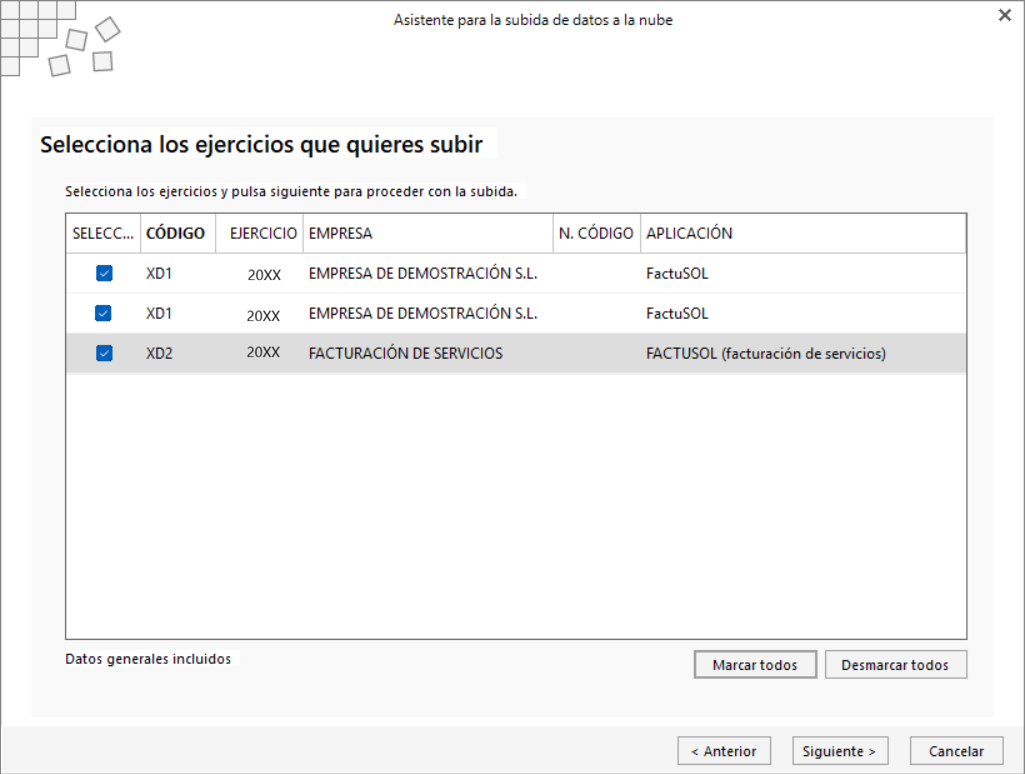Click the APLICACIÓN column header
The image size is (1025, 774).
803,233
